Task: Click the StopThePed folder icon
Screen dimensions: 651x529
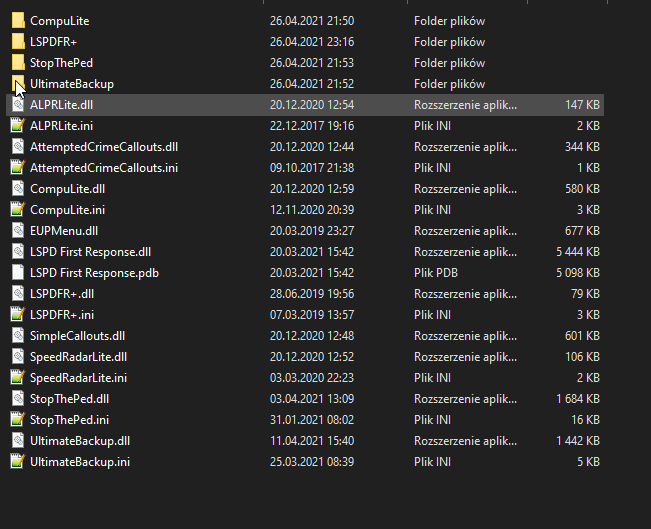Action: (x=17, y=62)
